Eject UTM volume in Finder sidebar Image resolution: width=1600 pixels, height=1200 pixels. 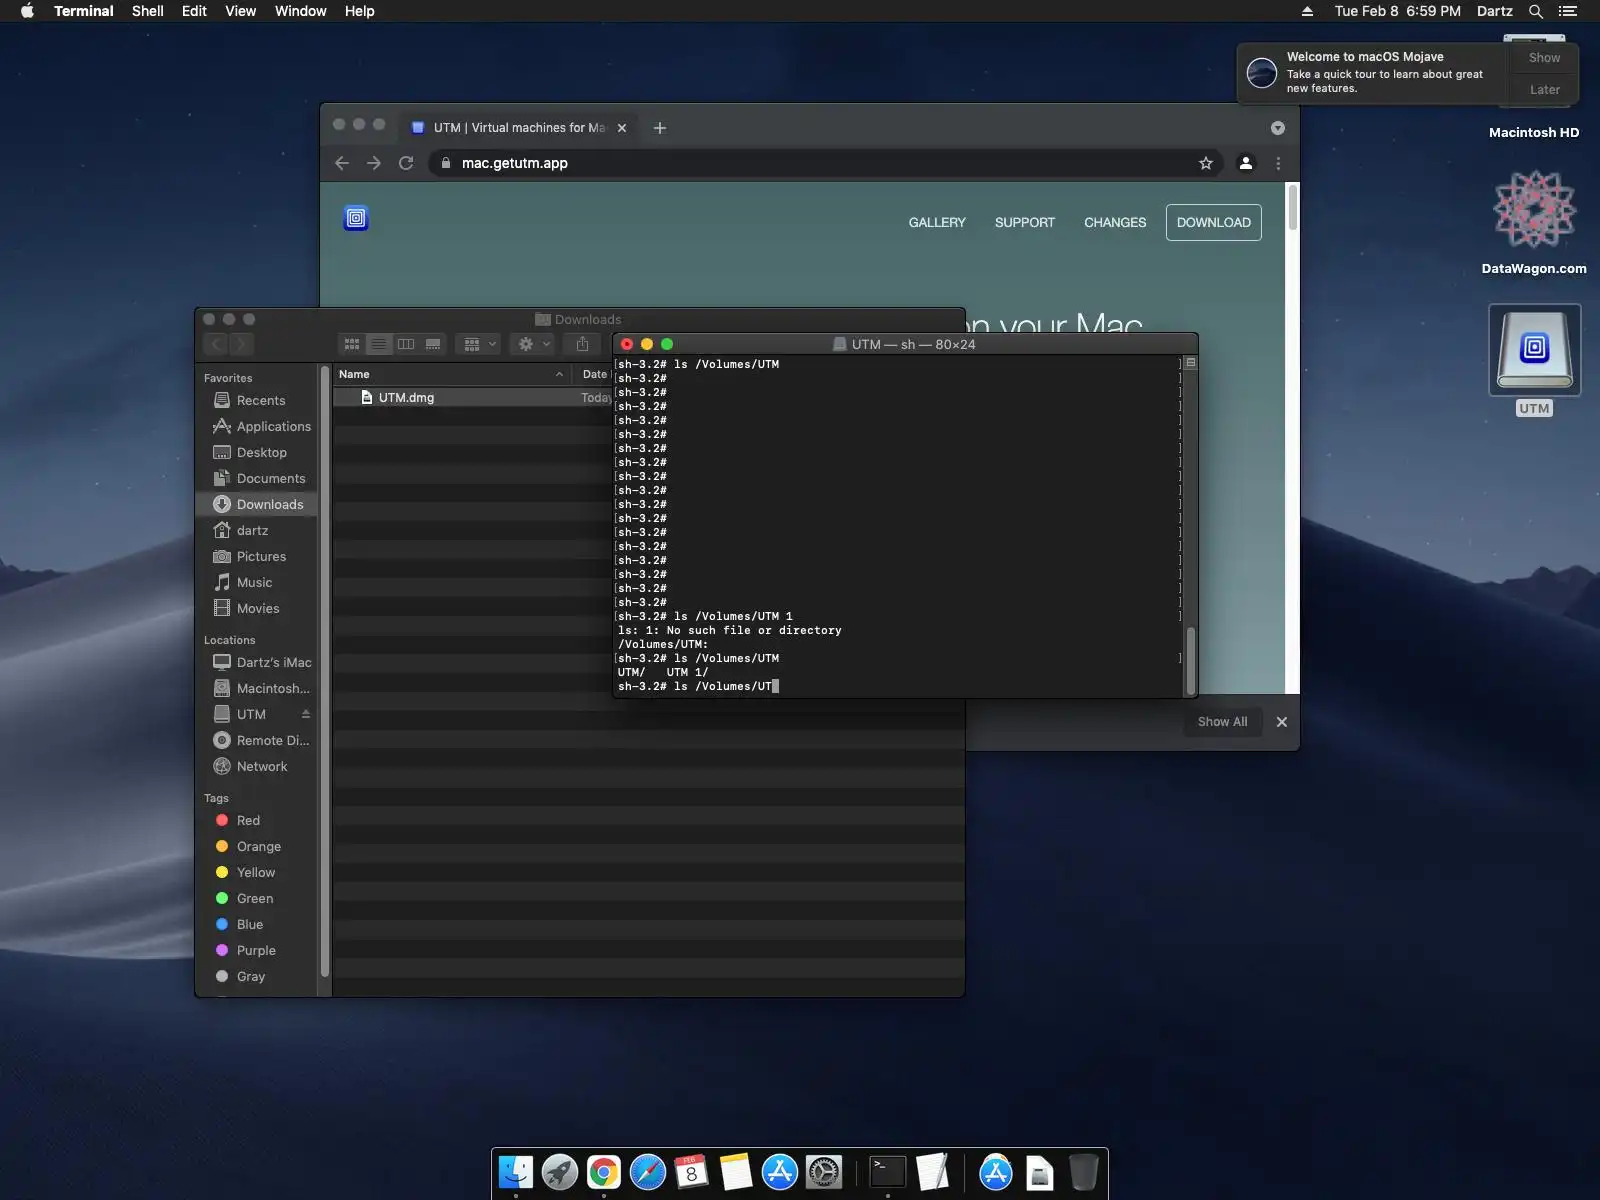click(306, 714)
